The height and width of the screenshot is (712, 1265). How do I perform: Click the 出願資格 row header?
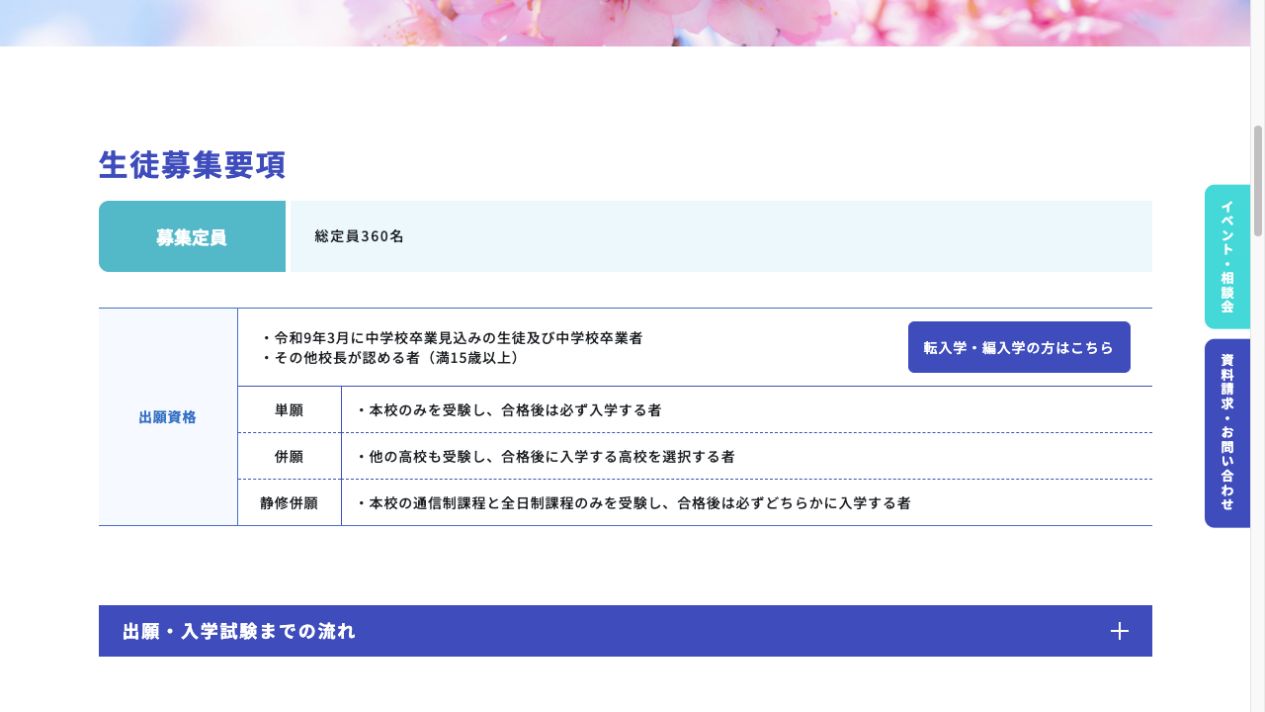pos(168,417)
